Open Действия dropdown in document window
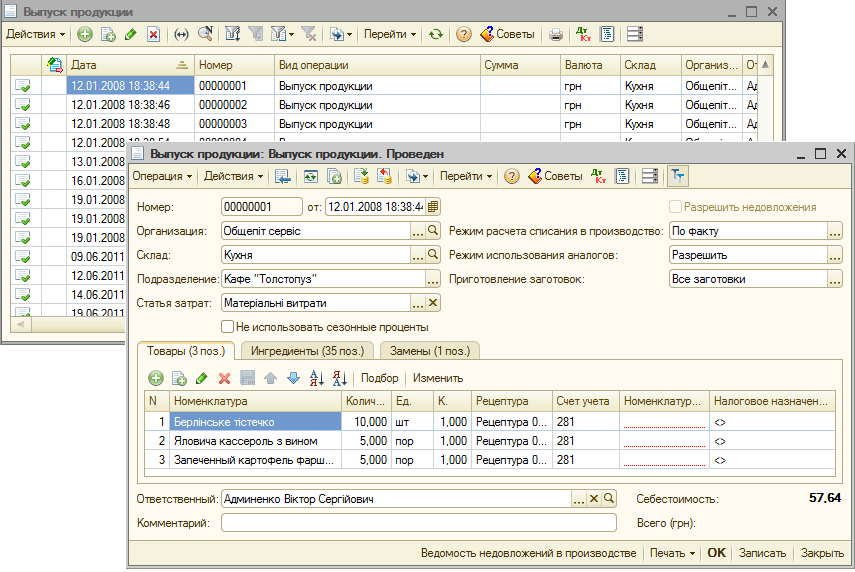This screenshot has height=572, width=855. [x=233, y=176]
